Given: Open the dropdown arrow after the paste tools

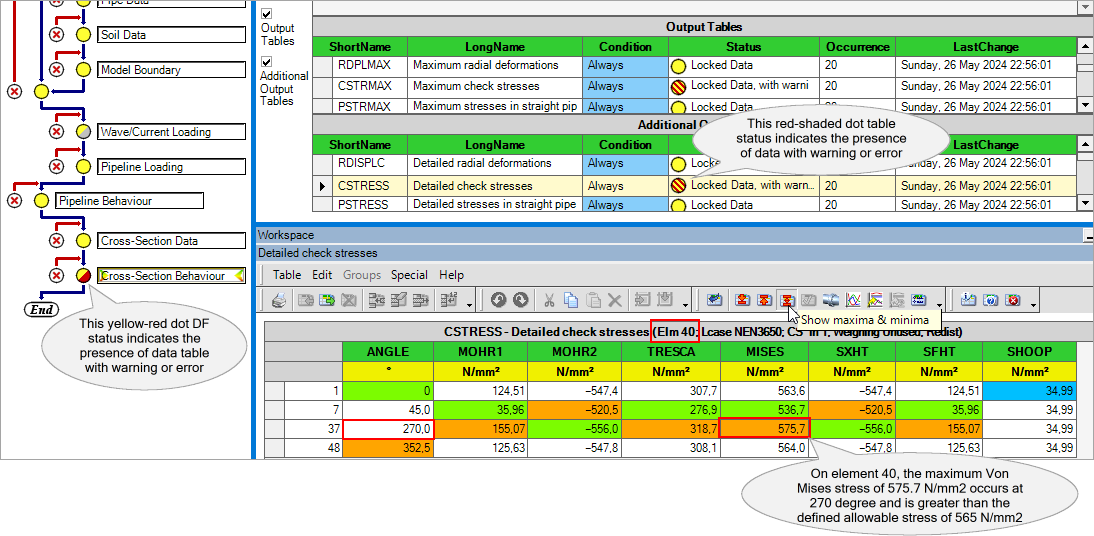Looking at the screenshot, I should tap(685, 303).
